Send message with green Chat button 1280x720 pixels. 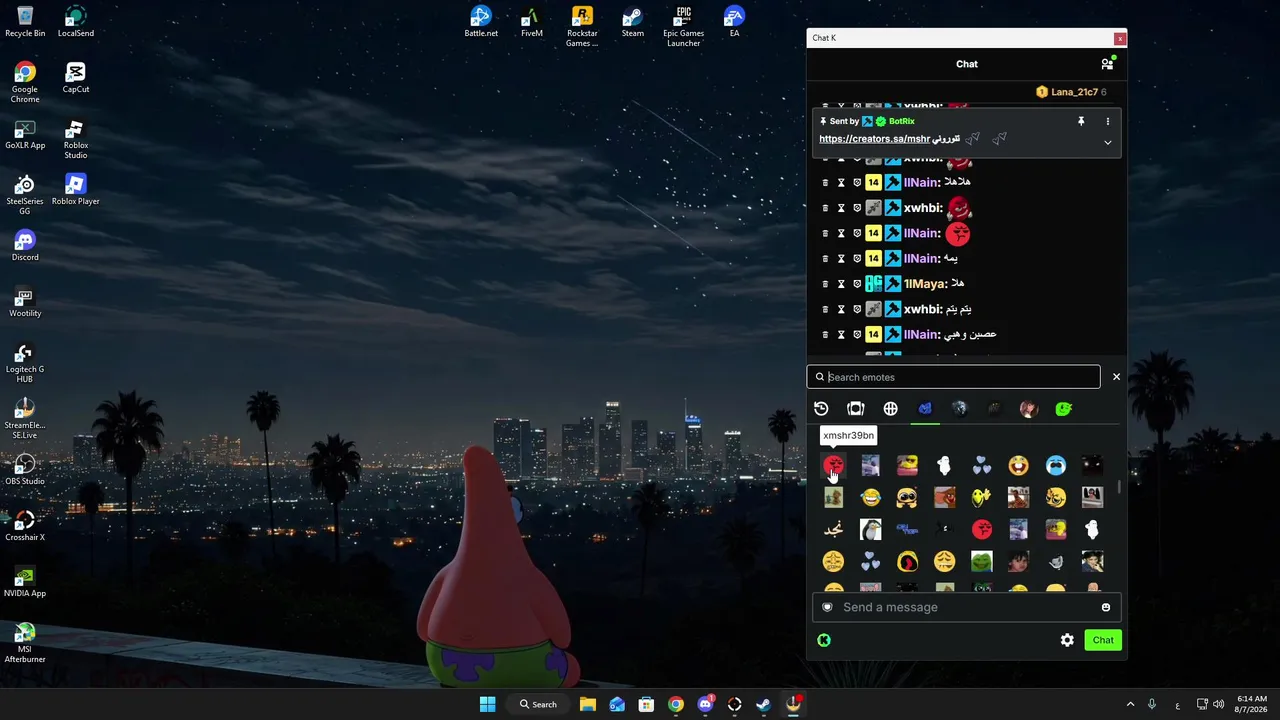tap(1103, 640)
